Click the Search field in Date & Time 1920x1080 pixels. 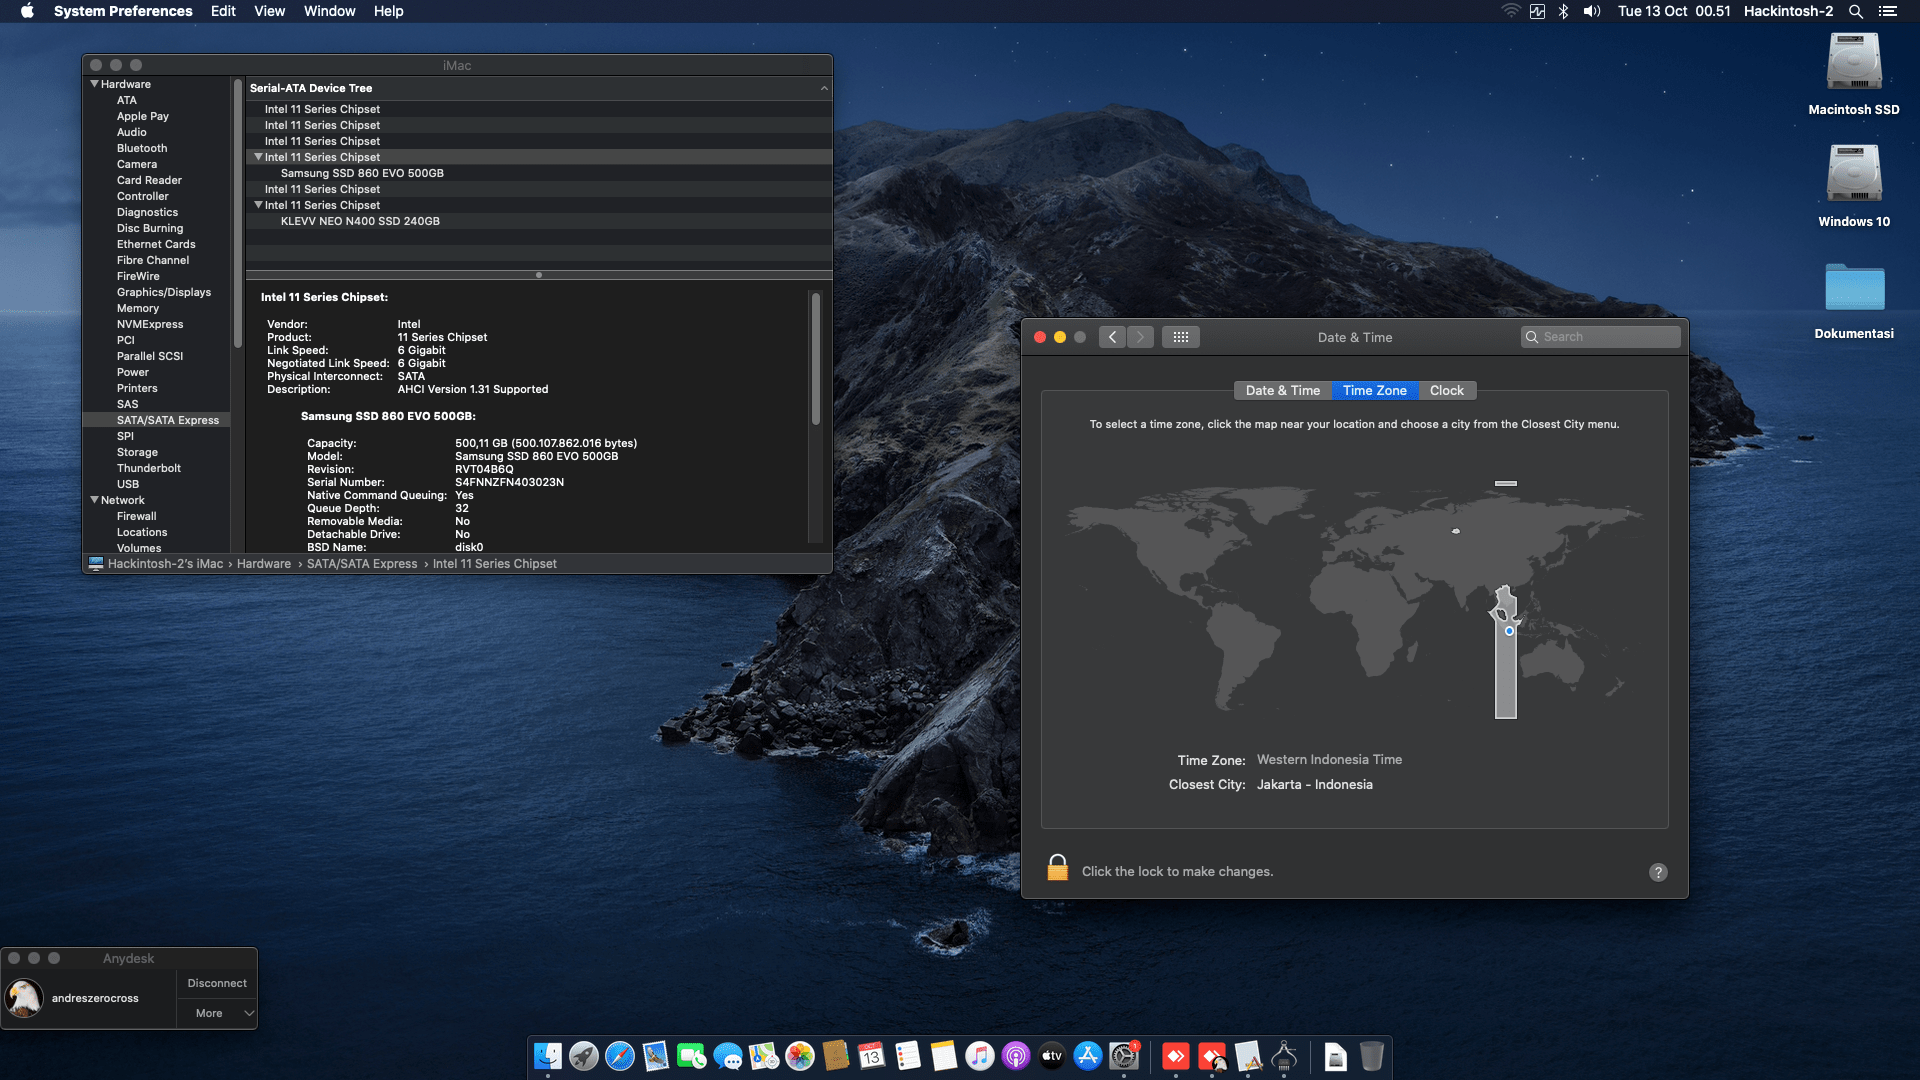point(1600,337)
